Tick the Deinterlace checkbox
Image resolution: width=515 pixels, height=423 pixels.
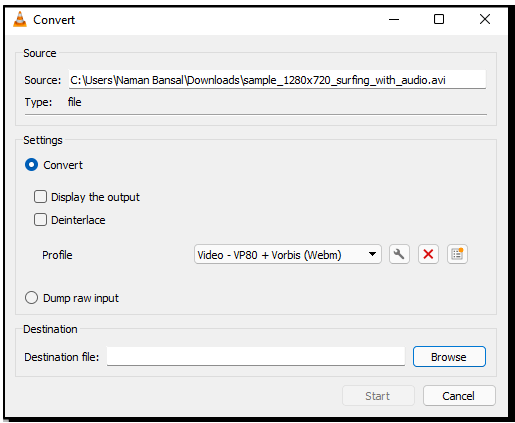[40, 220]
